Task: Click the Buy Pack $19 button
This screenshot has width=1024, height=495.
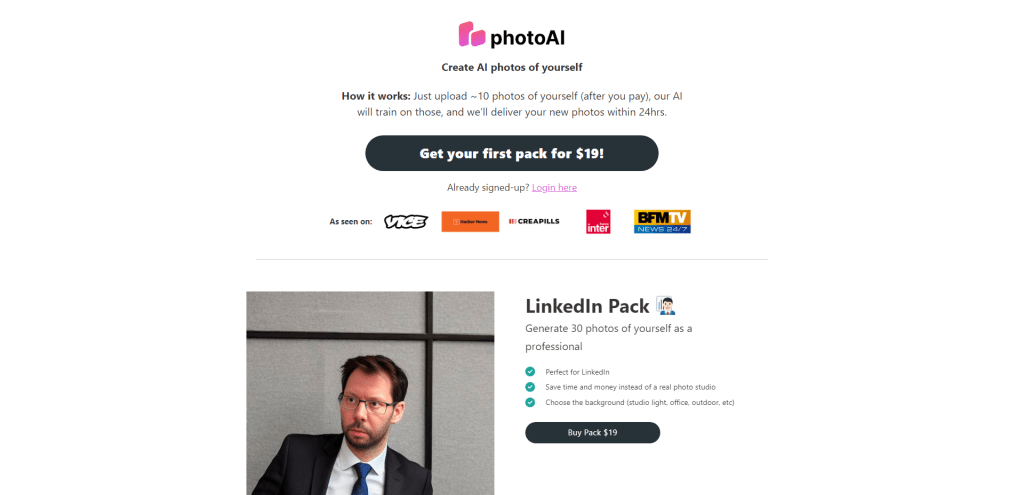Action: 592,432
